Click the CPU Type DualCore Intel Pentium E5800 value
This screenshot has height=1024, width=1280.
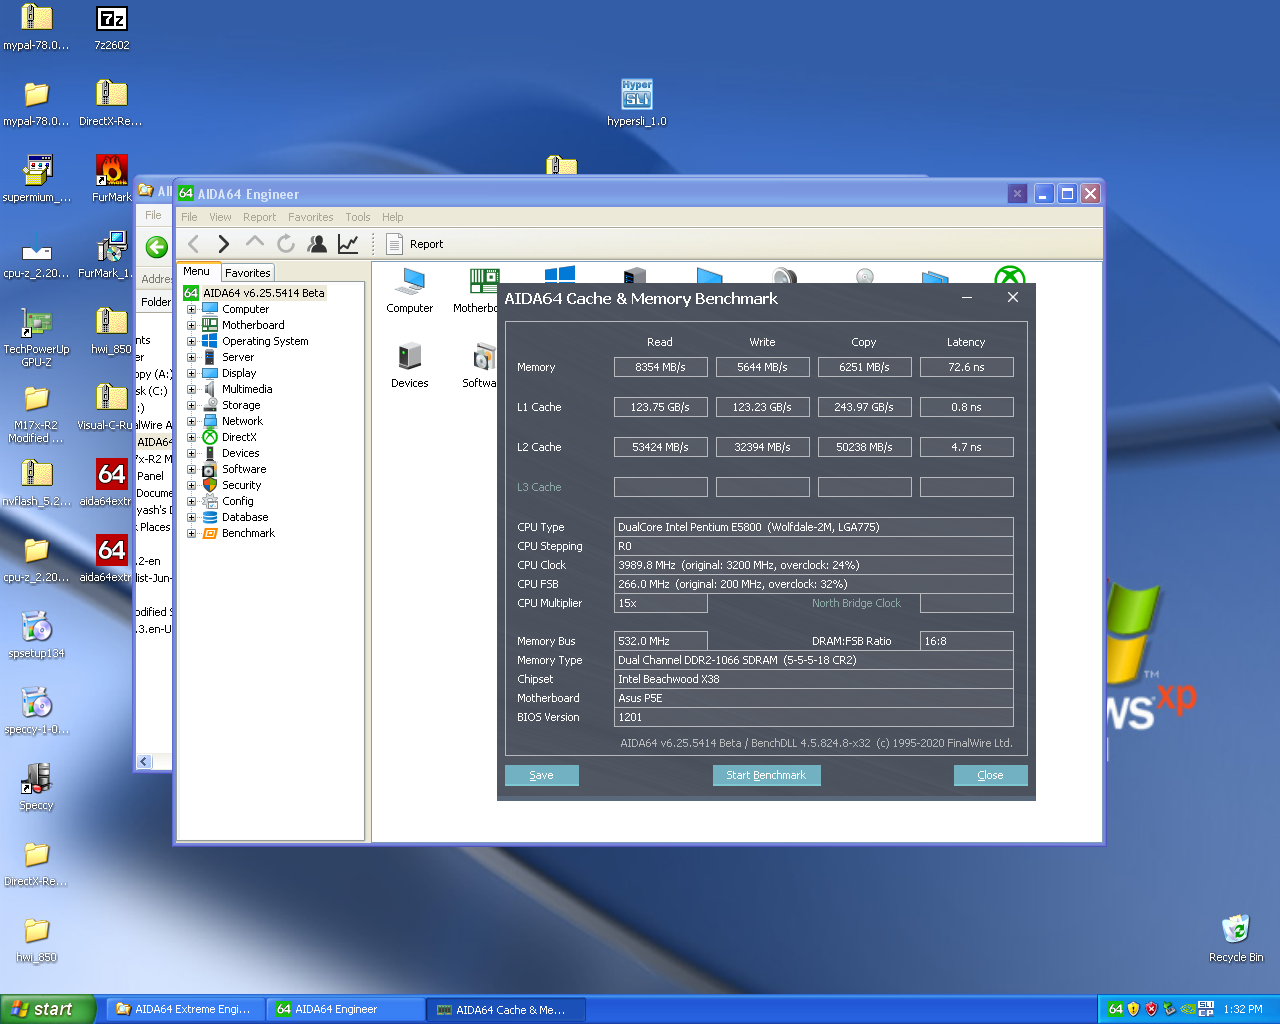pyautogui.click(x=814, y=527)
